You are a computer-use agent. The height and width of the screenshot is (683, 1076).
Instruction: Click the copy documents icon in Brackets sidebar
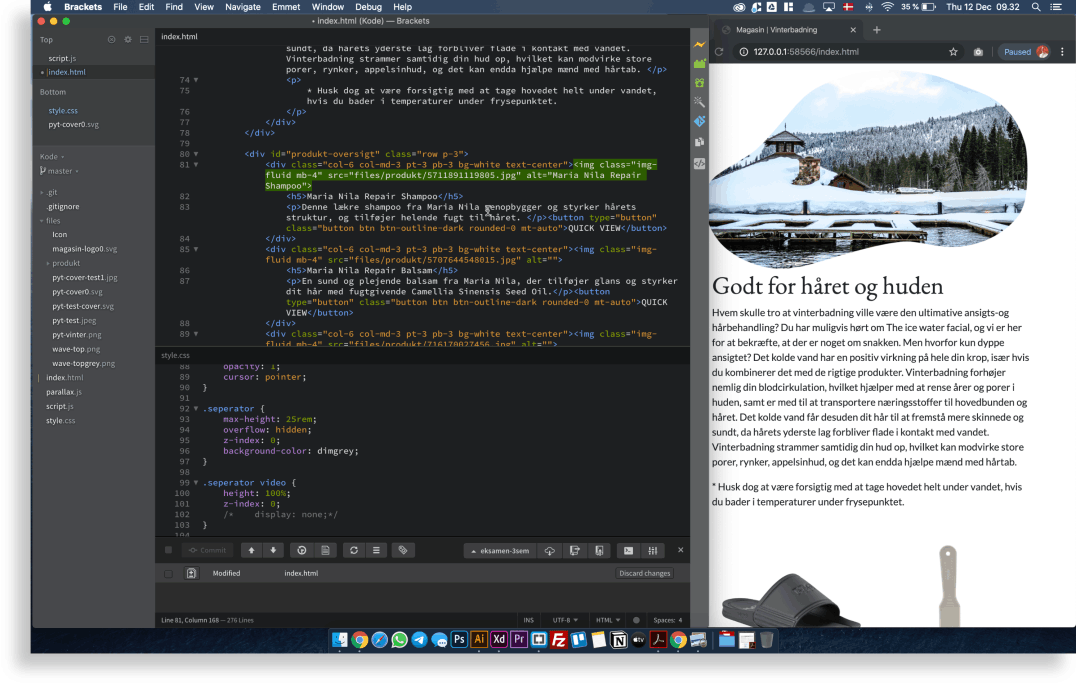(x=699, y=142)
